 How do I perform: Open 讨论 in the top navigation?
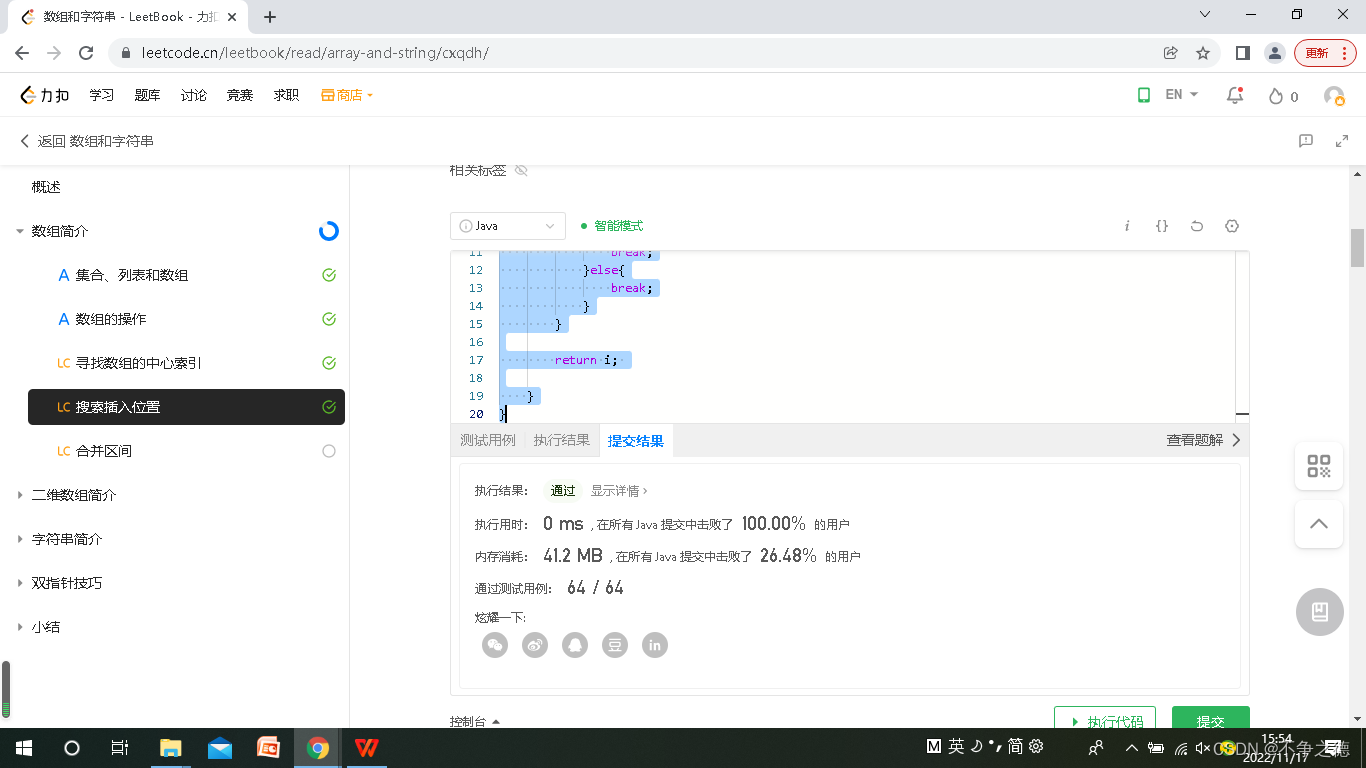(x=194, y=95)
